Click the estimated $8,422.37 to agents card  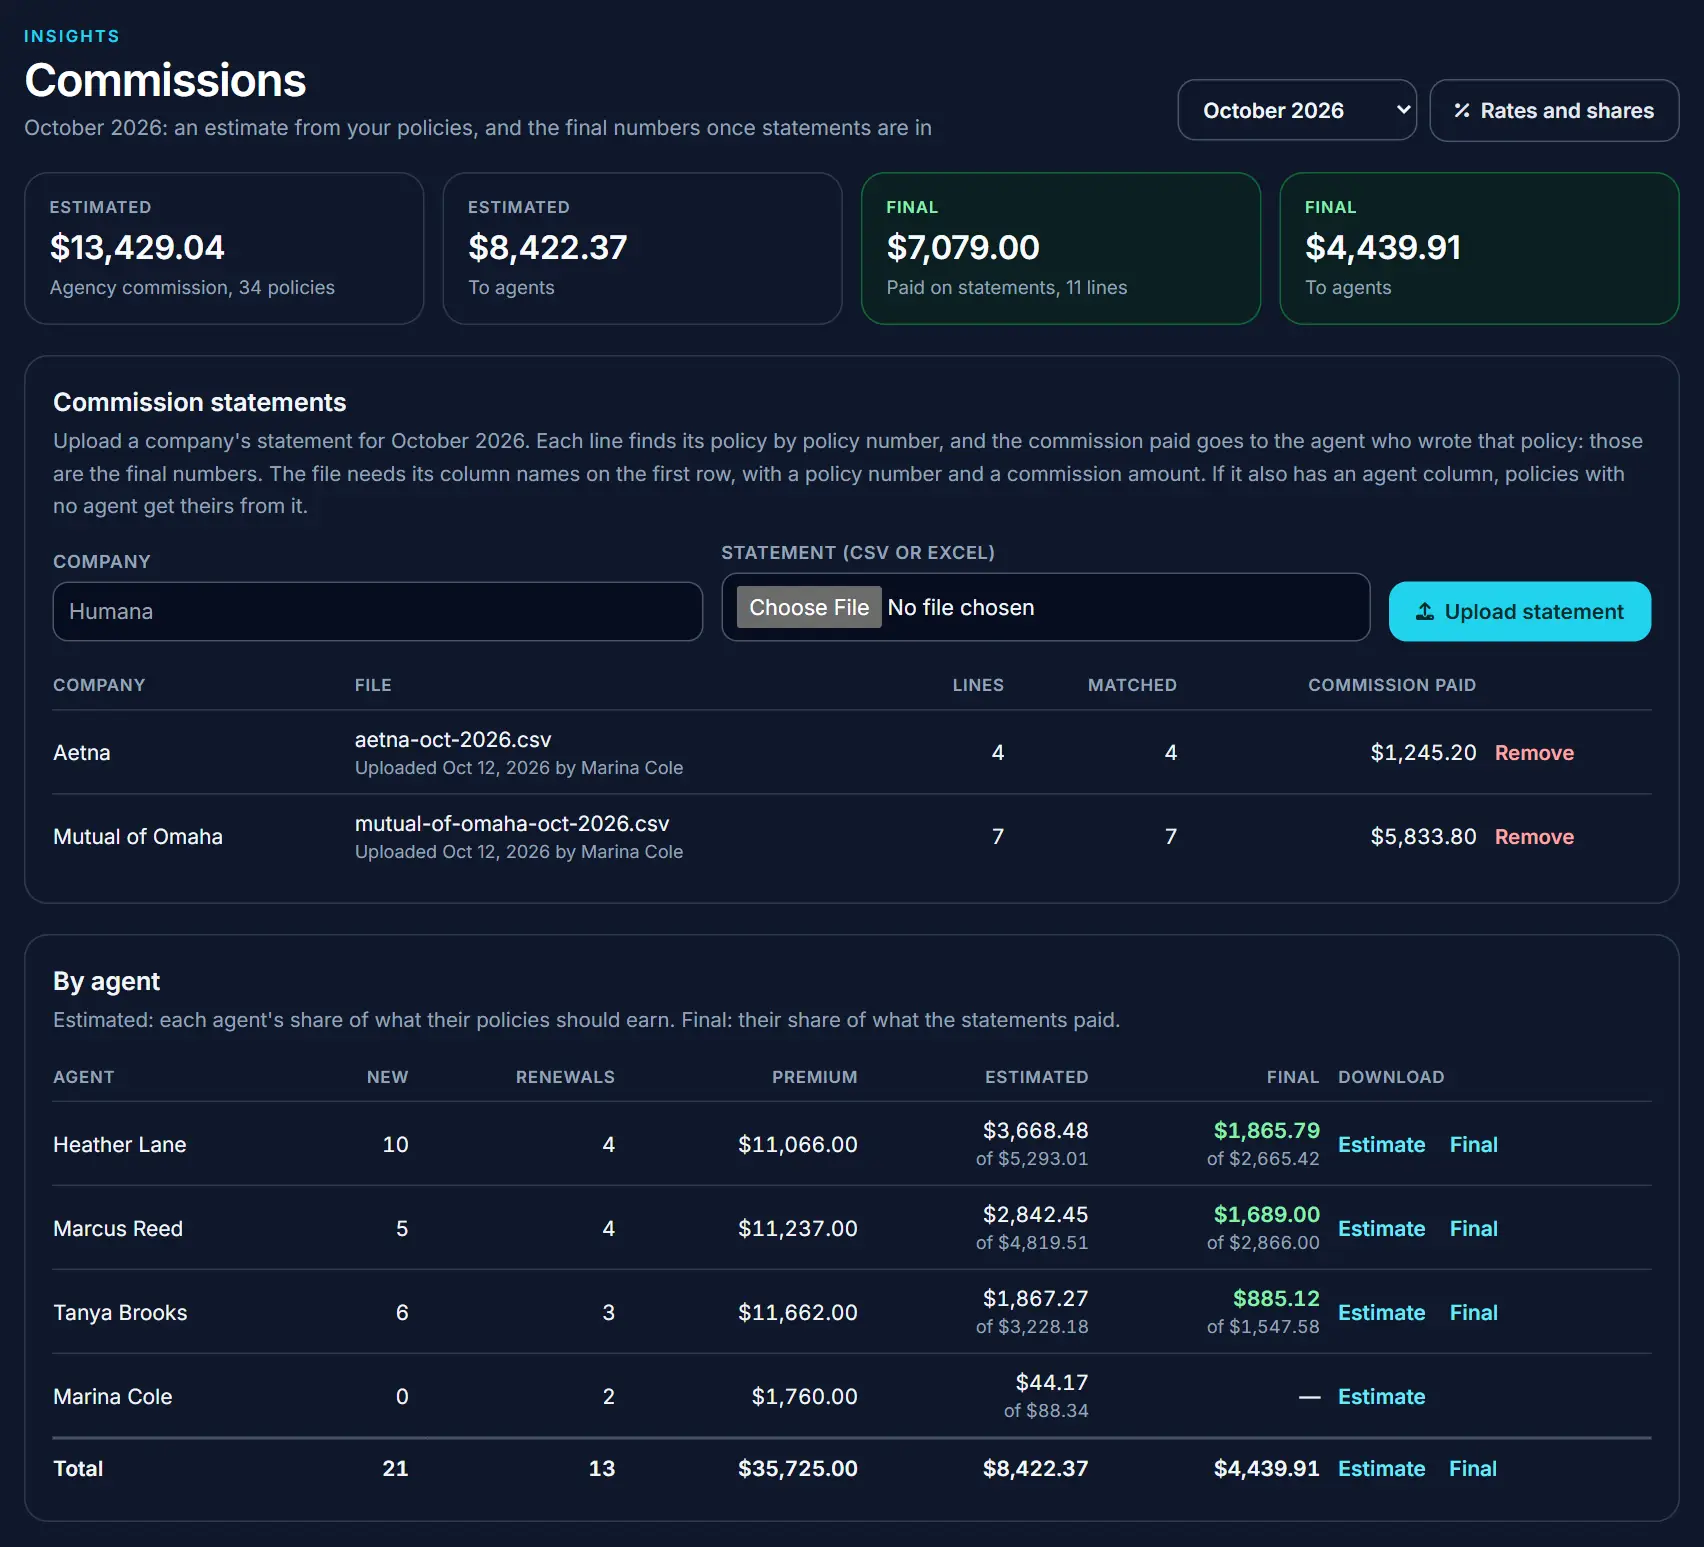pyautogui.click(x=642, y=249)
